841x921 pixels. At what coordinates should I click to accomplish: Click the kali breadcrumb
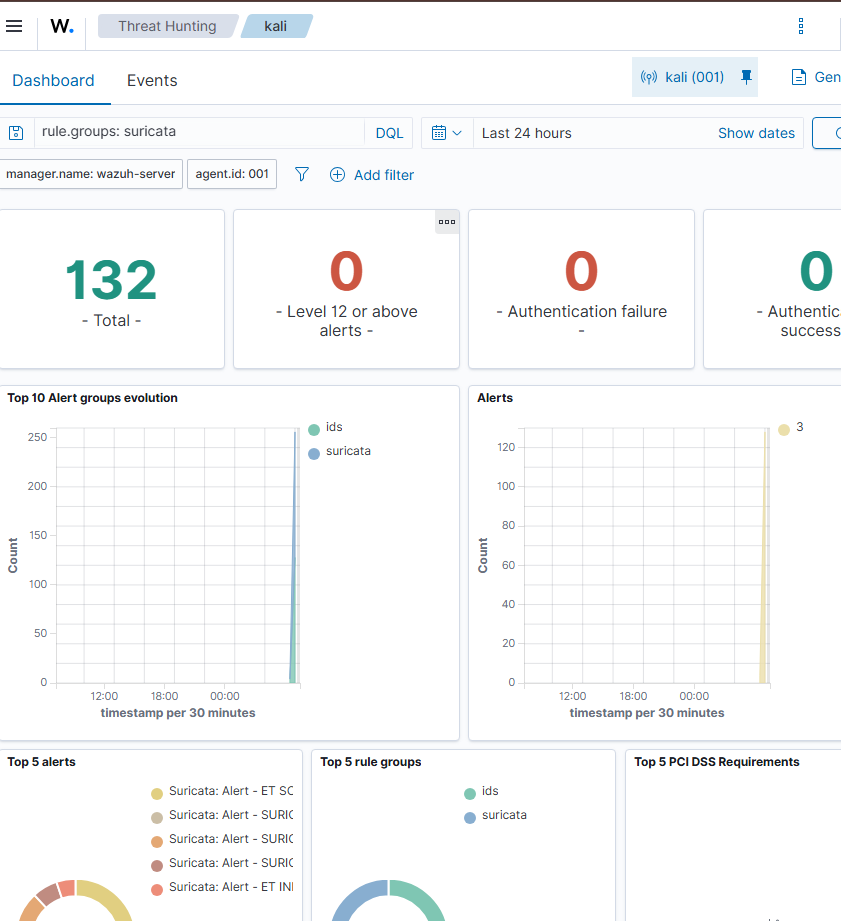point(276,26)
